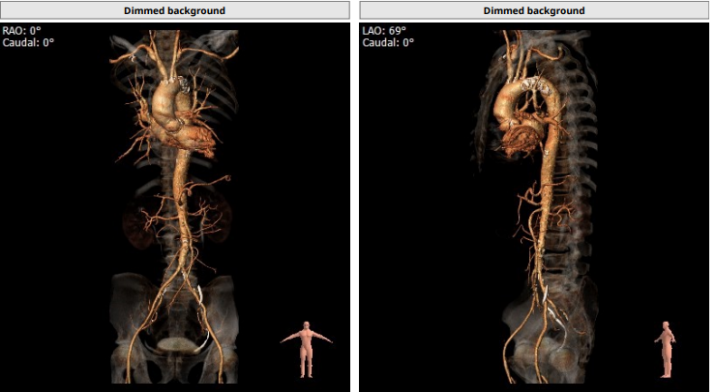
Task: Select the frontal human orientation figure
Action: point(306,349)
